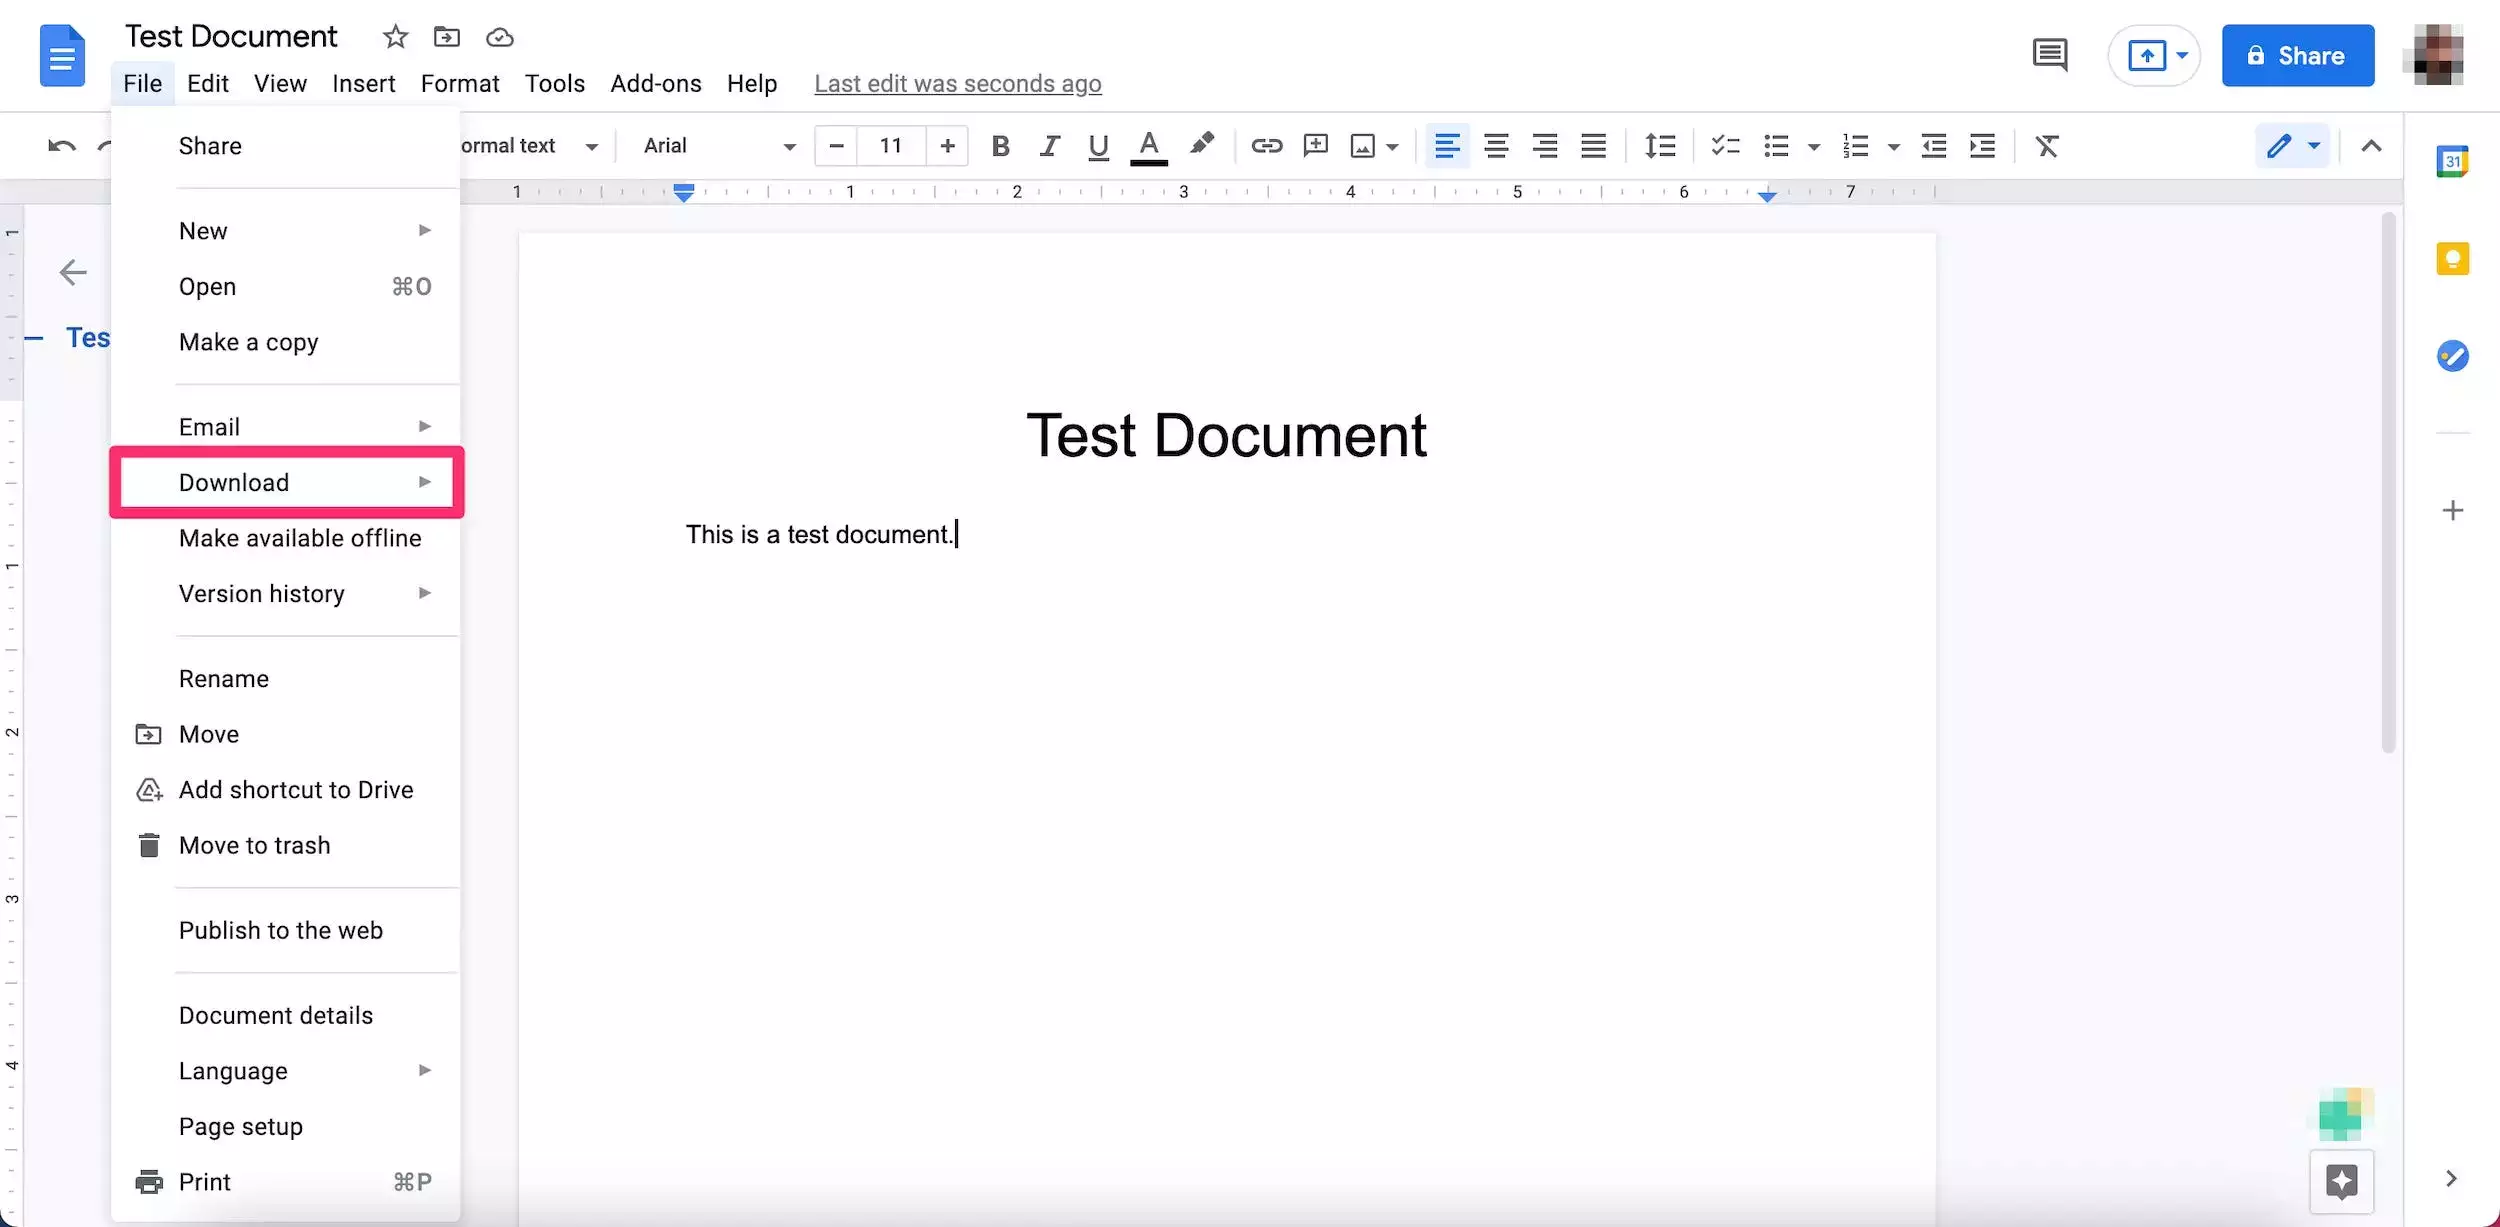2500x1227 pixels.
Task: Open the text color picker
Action: tap(1149, 146)
